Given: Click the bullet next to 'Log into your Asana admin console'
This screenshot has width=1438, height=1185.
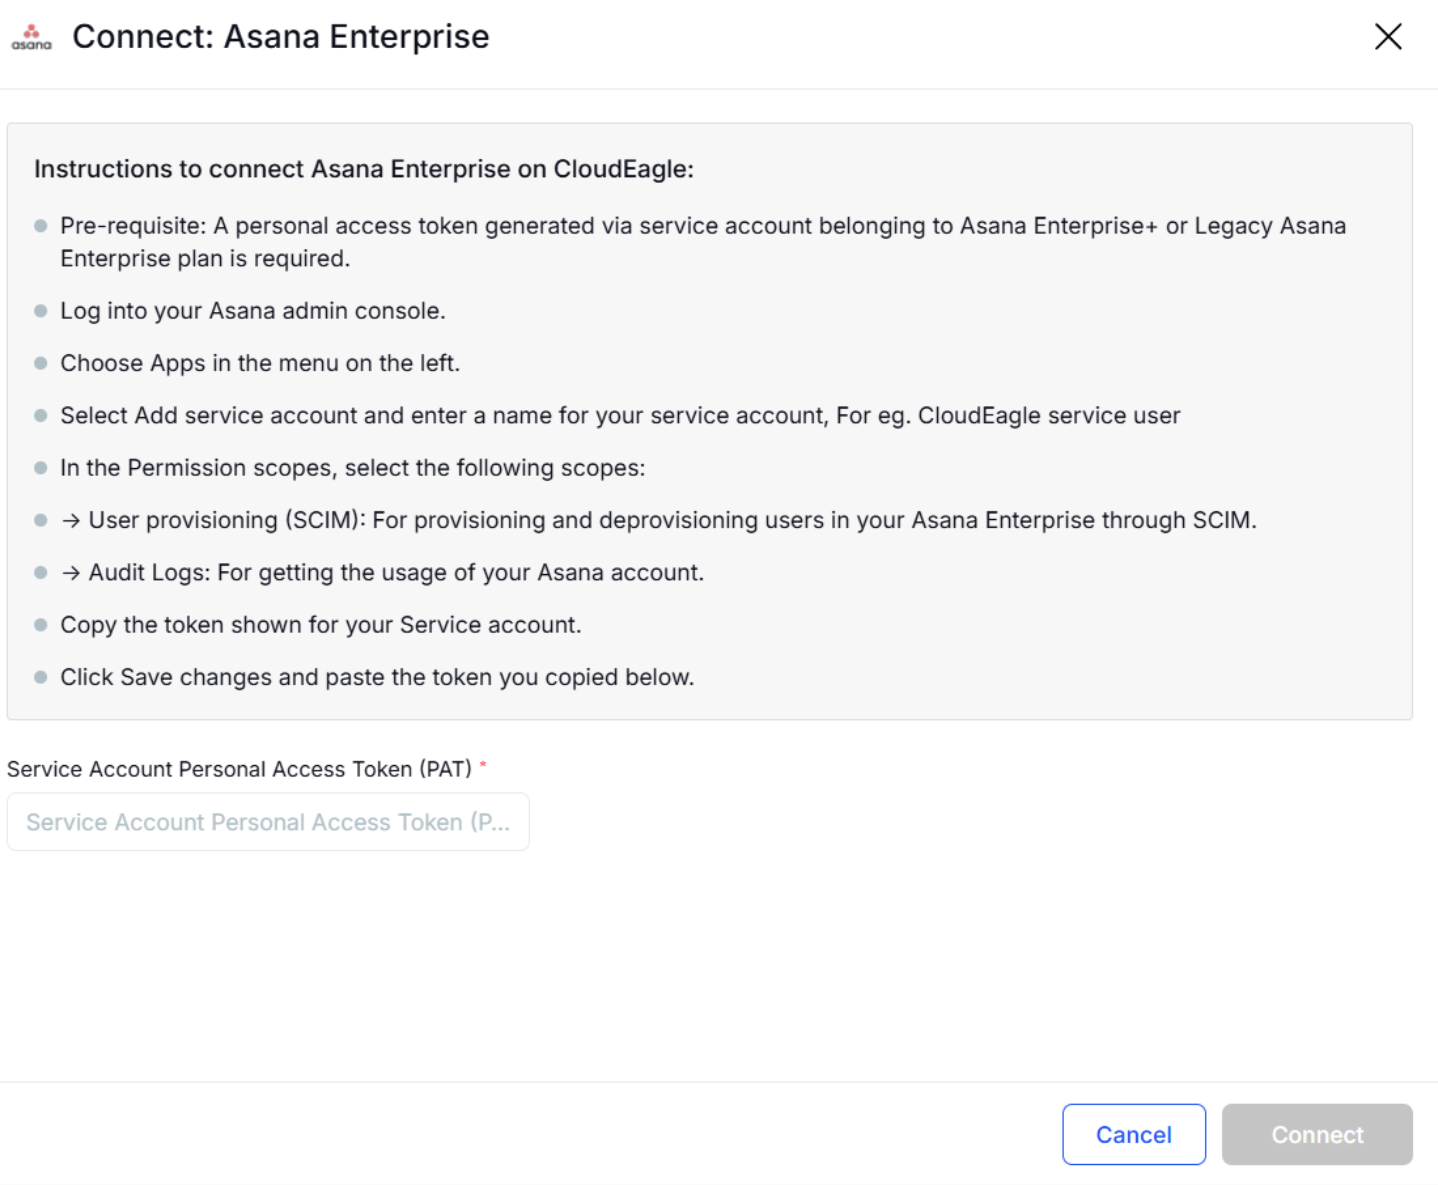Looking at the screenshot, I should (x=39, y=310).
